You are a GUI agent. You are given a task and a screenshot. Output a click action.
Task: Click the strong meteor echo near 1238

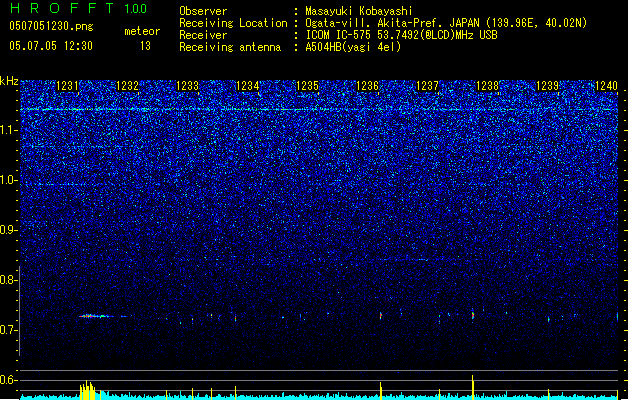pos(473,315)
